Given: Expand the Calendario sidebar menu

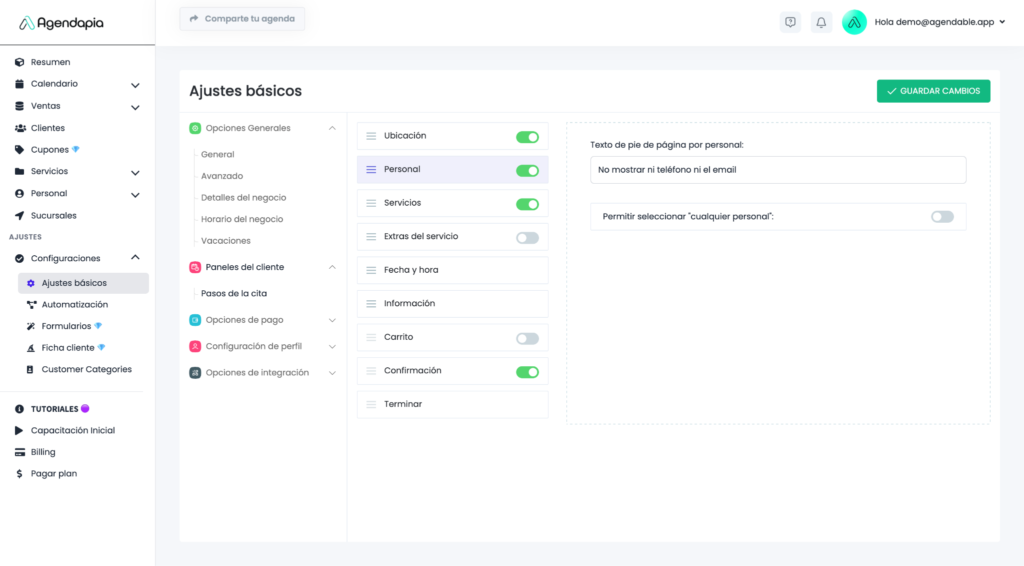Looking at the screenshot, I should pyautogui.click(x=135, y=84).
